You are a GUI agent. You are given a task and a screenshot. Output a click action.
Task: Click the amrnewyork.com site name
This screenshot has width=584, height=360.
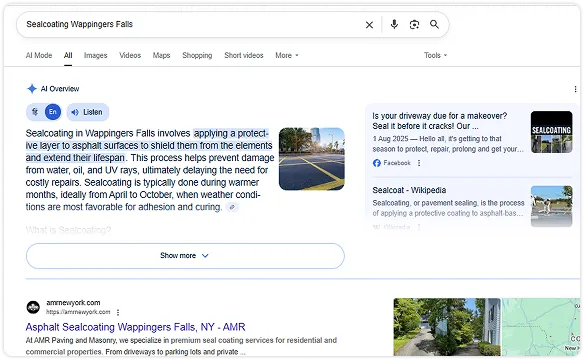pos(73,303)
